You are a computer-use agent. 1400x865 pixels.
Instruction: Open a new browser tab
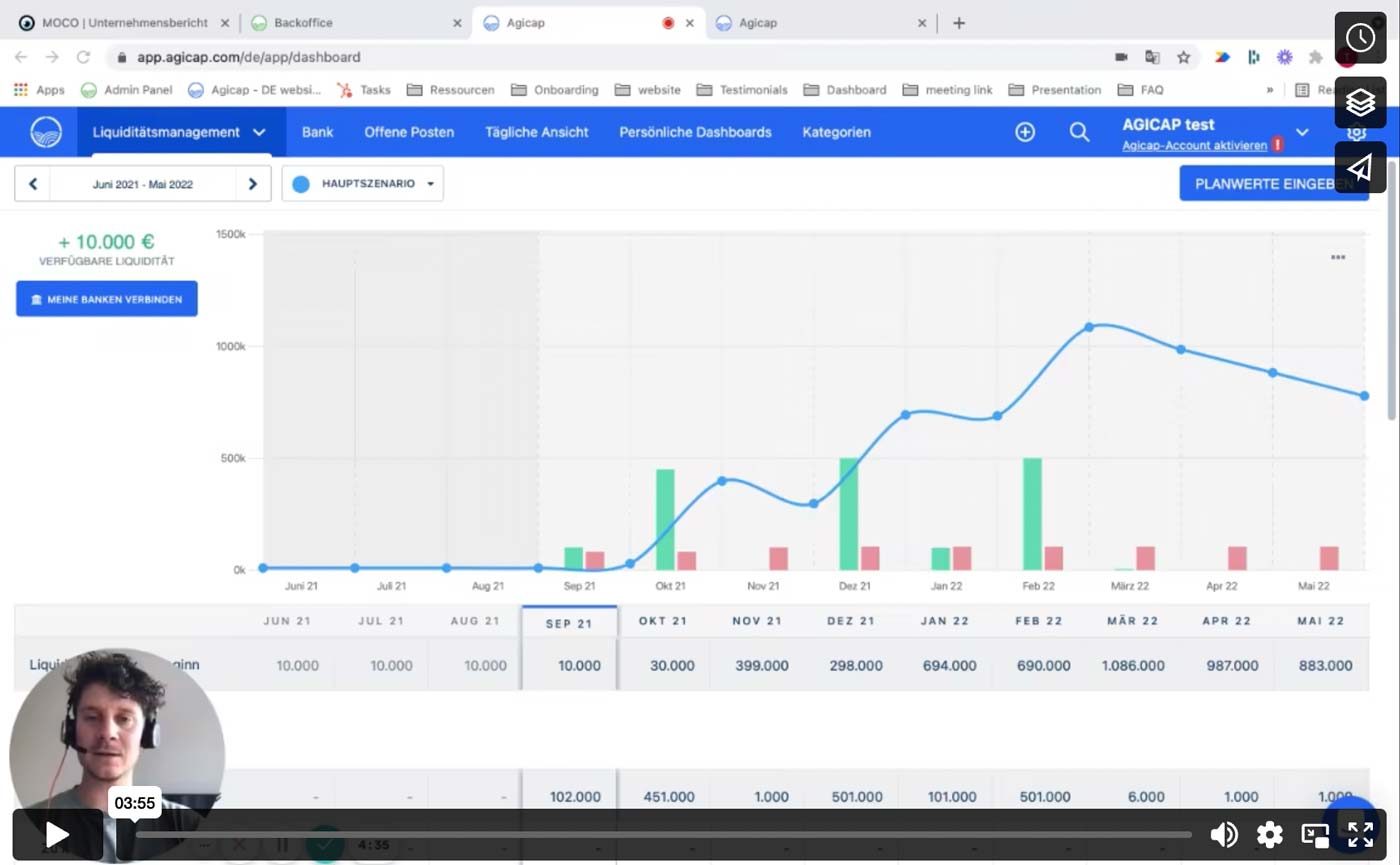coord(959,23)
